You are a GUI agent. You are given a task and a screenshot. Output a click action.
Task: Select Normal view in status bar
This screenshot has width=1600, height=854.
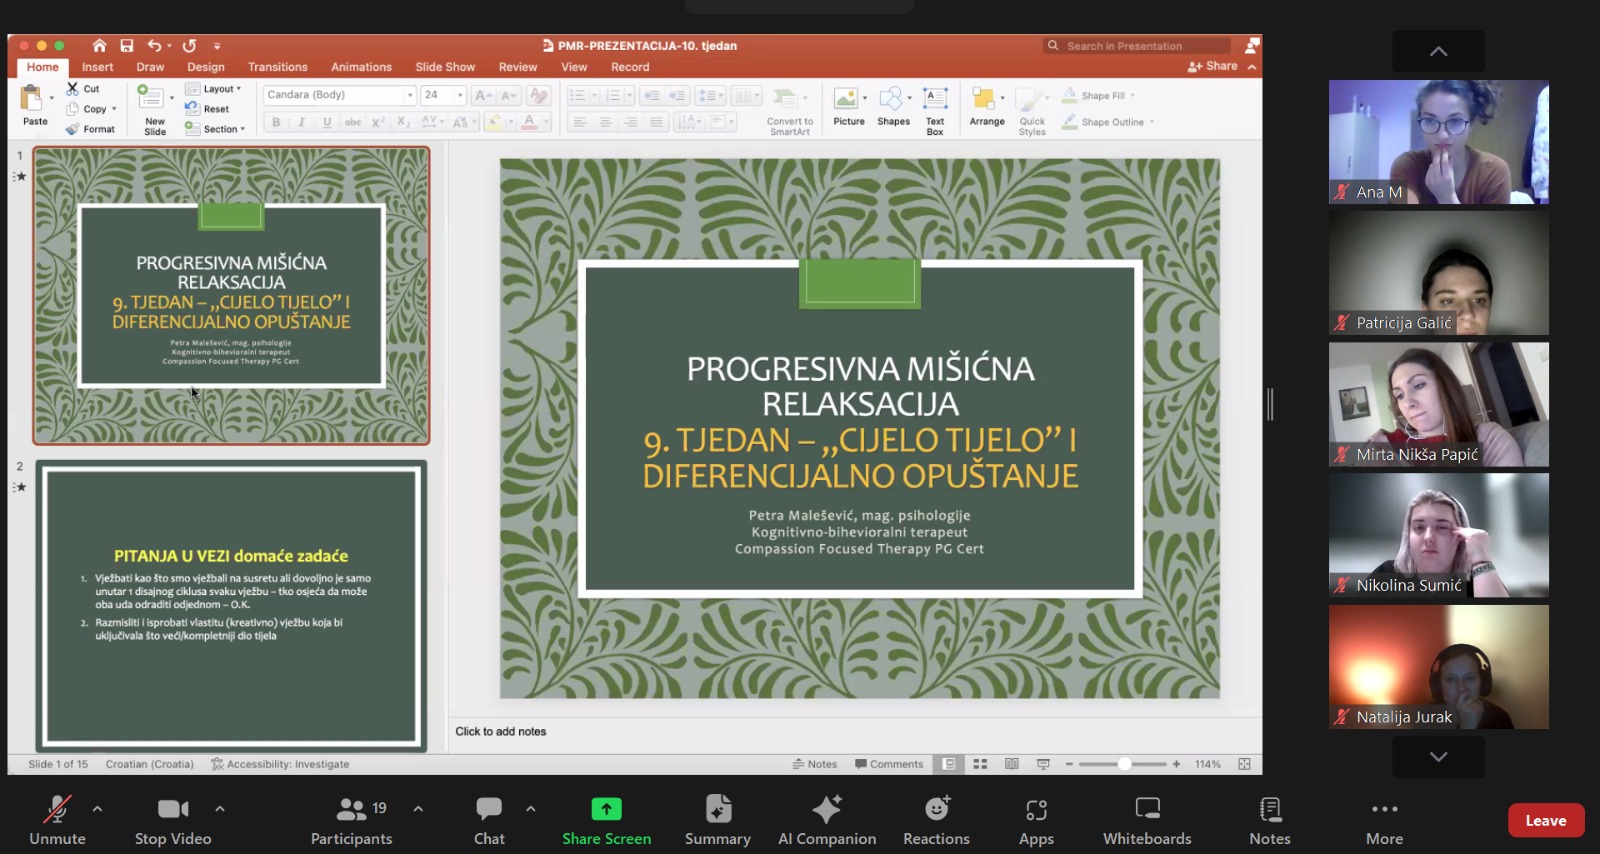pos(949,764)
